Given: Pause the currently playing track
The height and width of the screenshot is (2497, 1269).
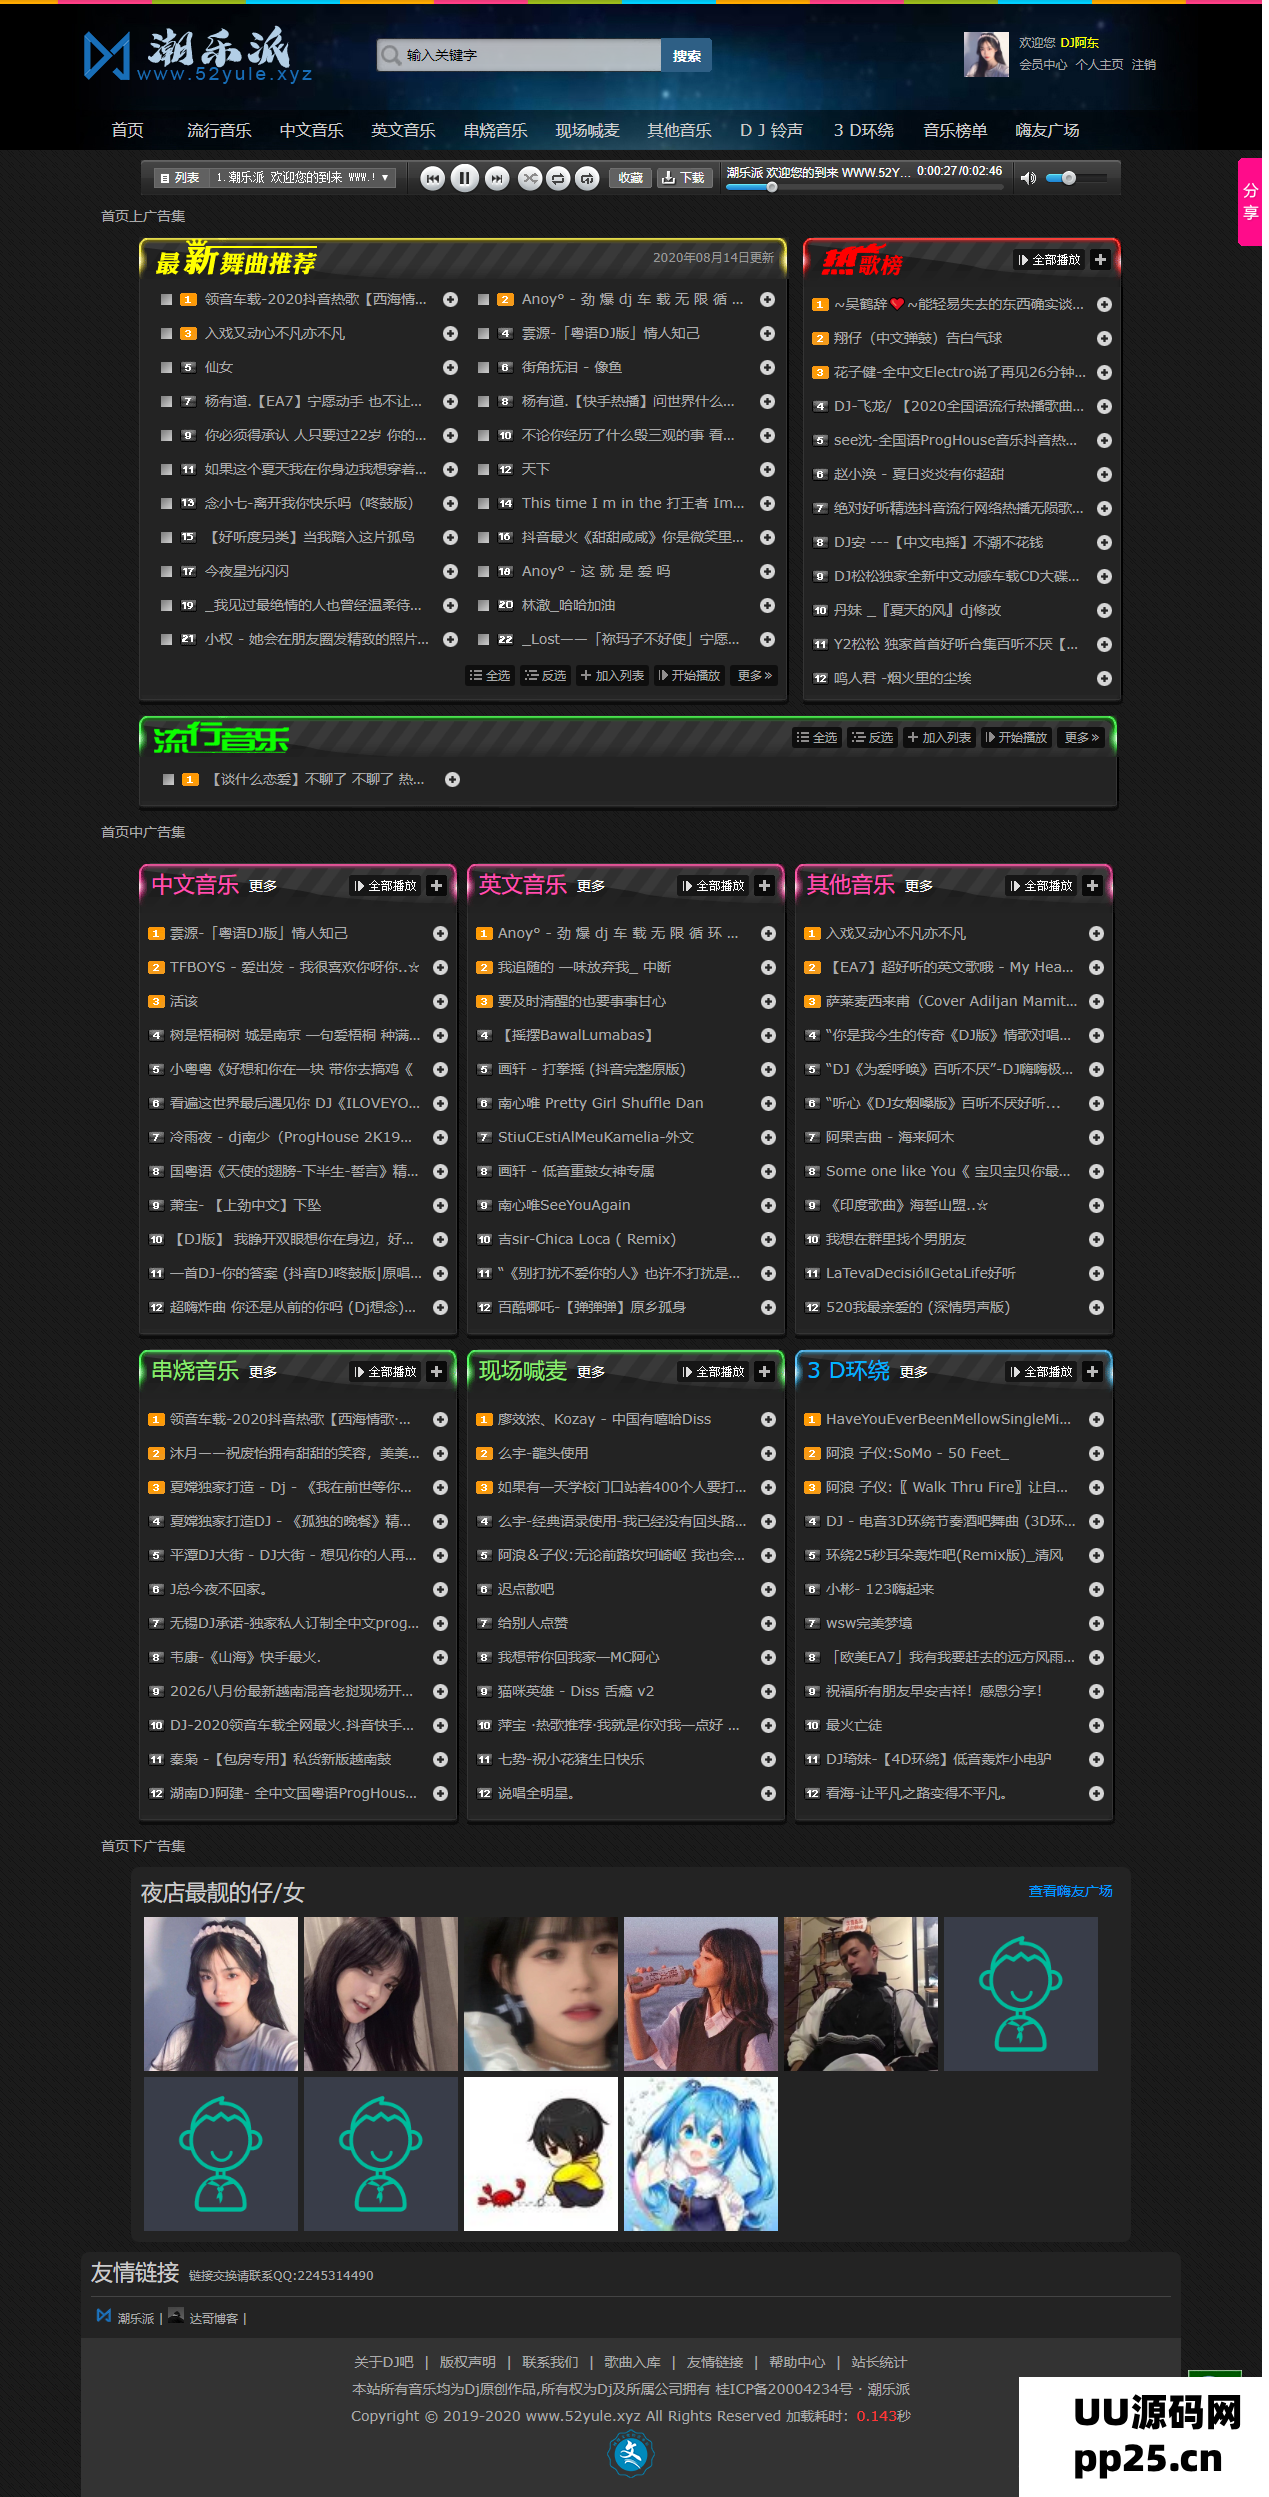Looking at the screenshot, I should (x=464, y=178).
